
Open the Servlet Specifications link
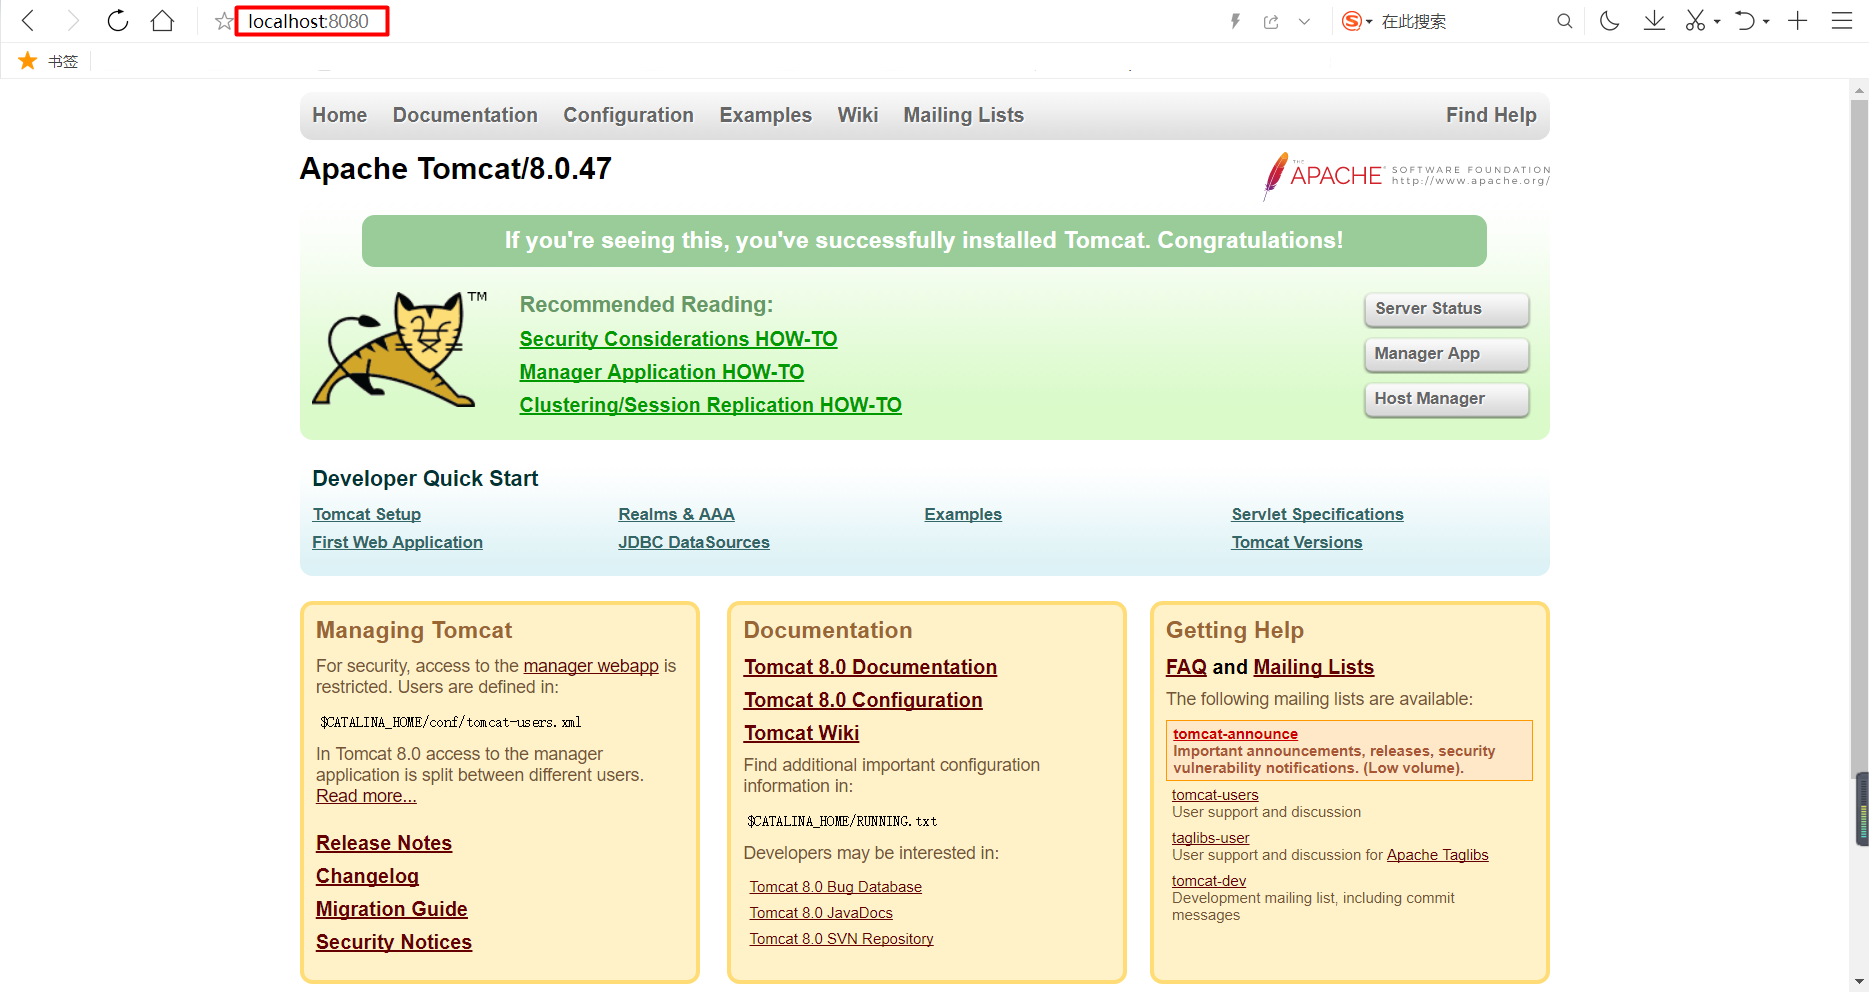click(x=1317, y=514)
